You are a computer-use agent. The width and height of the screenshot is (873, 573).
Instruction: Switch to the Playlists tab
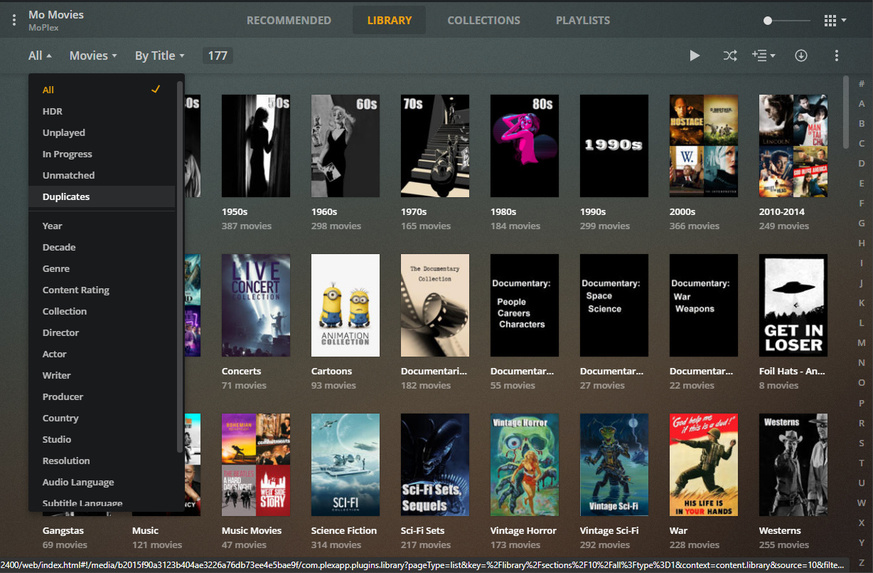tap(582, 21)
